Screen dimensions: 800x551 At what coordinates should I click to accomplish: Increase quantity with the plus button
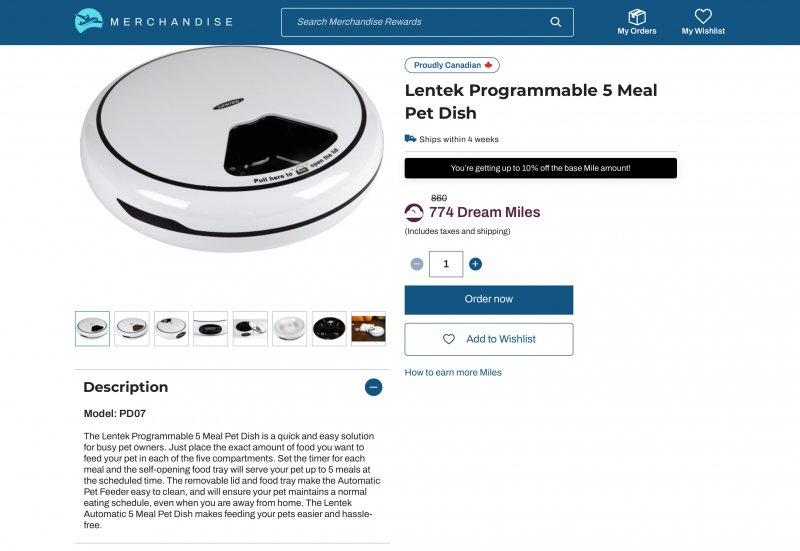pos(475,264)
